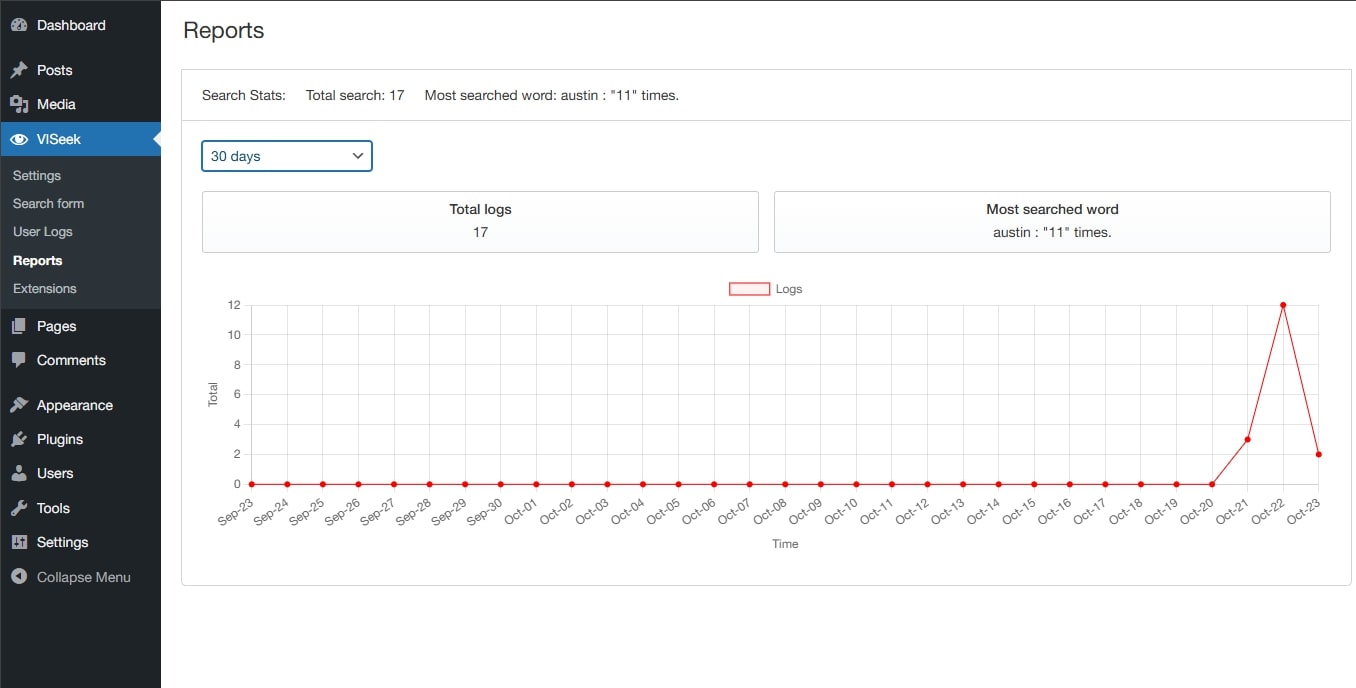Screen dimensions: 1356x688
Task: Click the Posts pushpin icon
Action: point(19,70)
